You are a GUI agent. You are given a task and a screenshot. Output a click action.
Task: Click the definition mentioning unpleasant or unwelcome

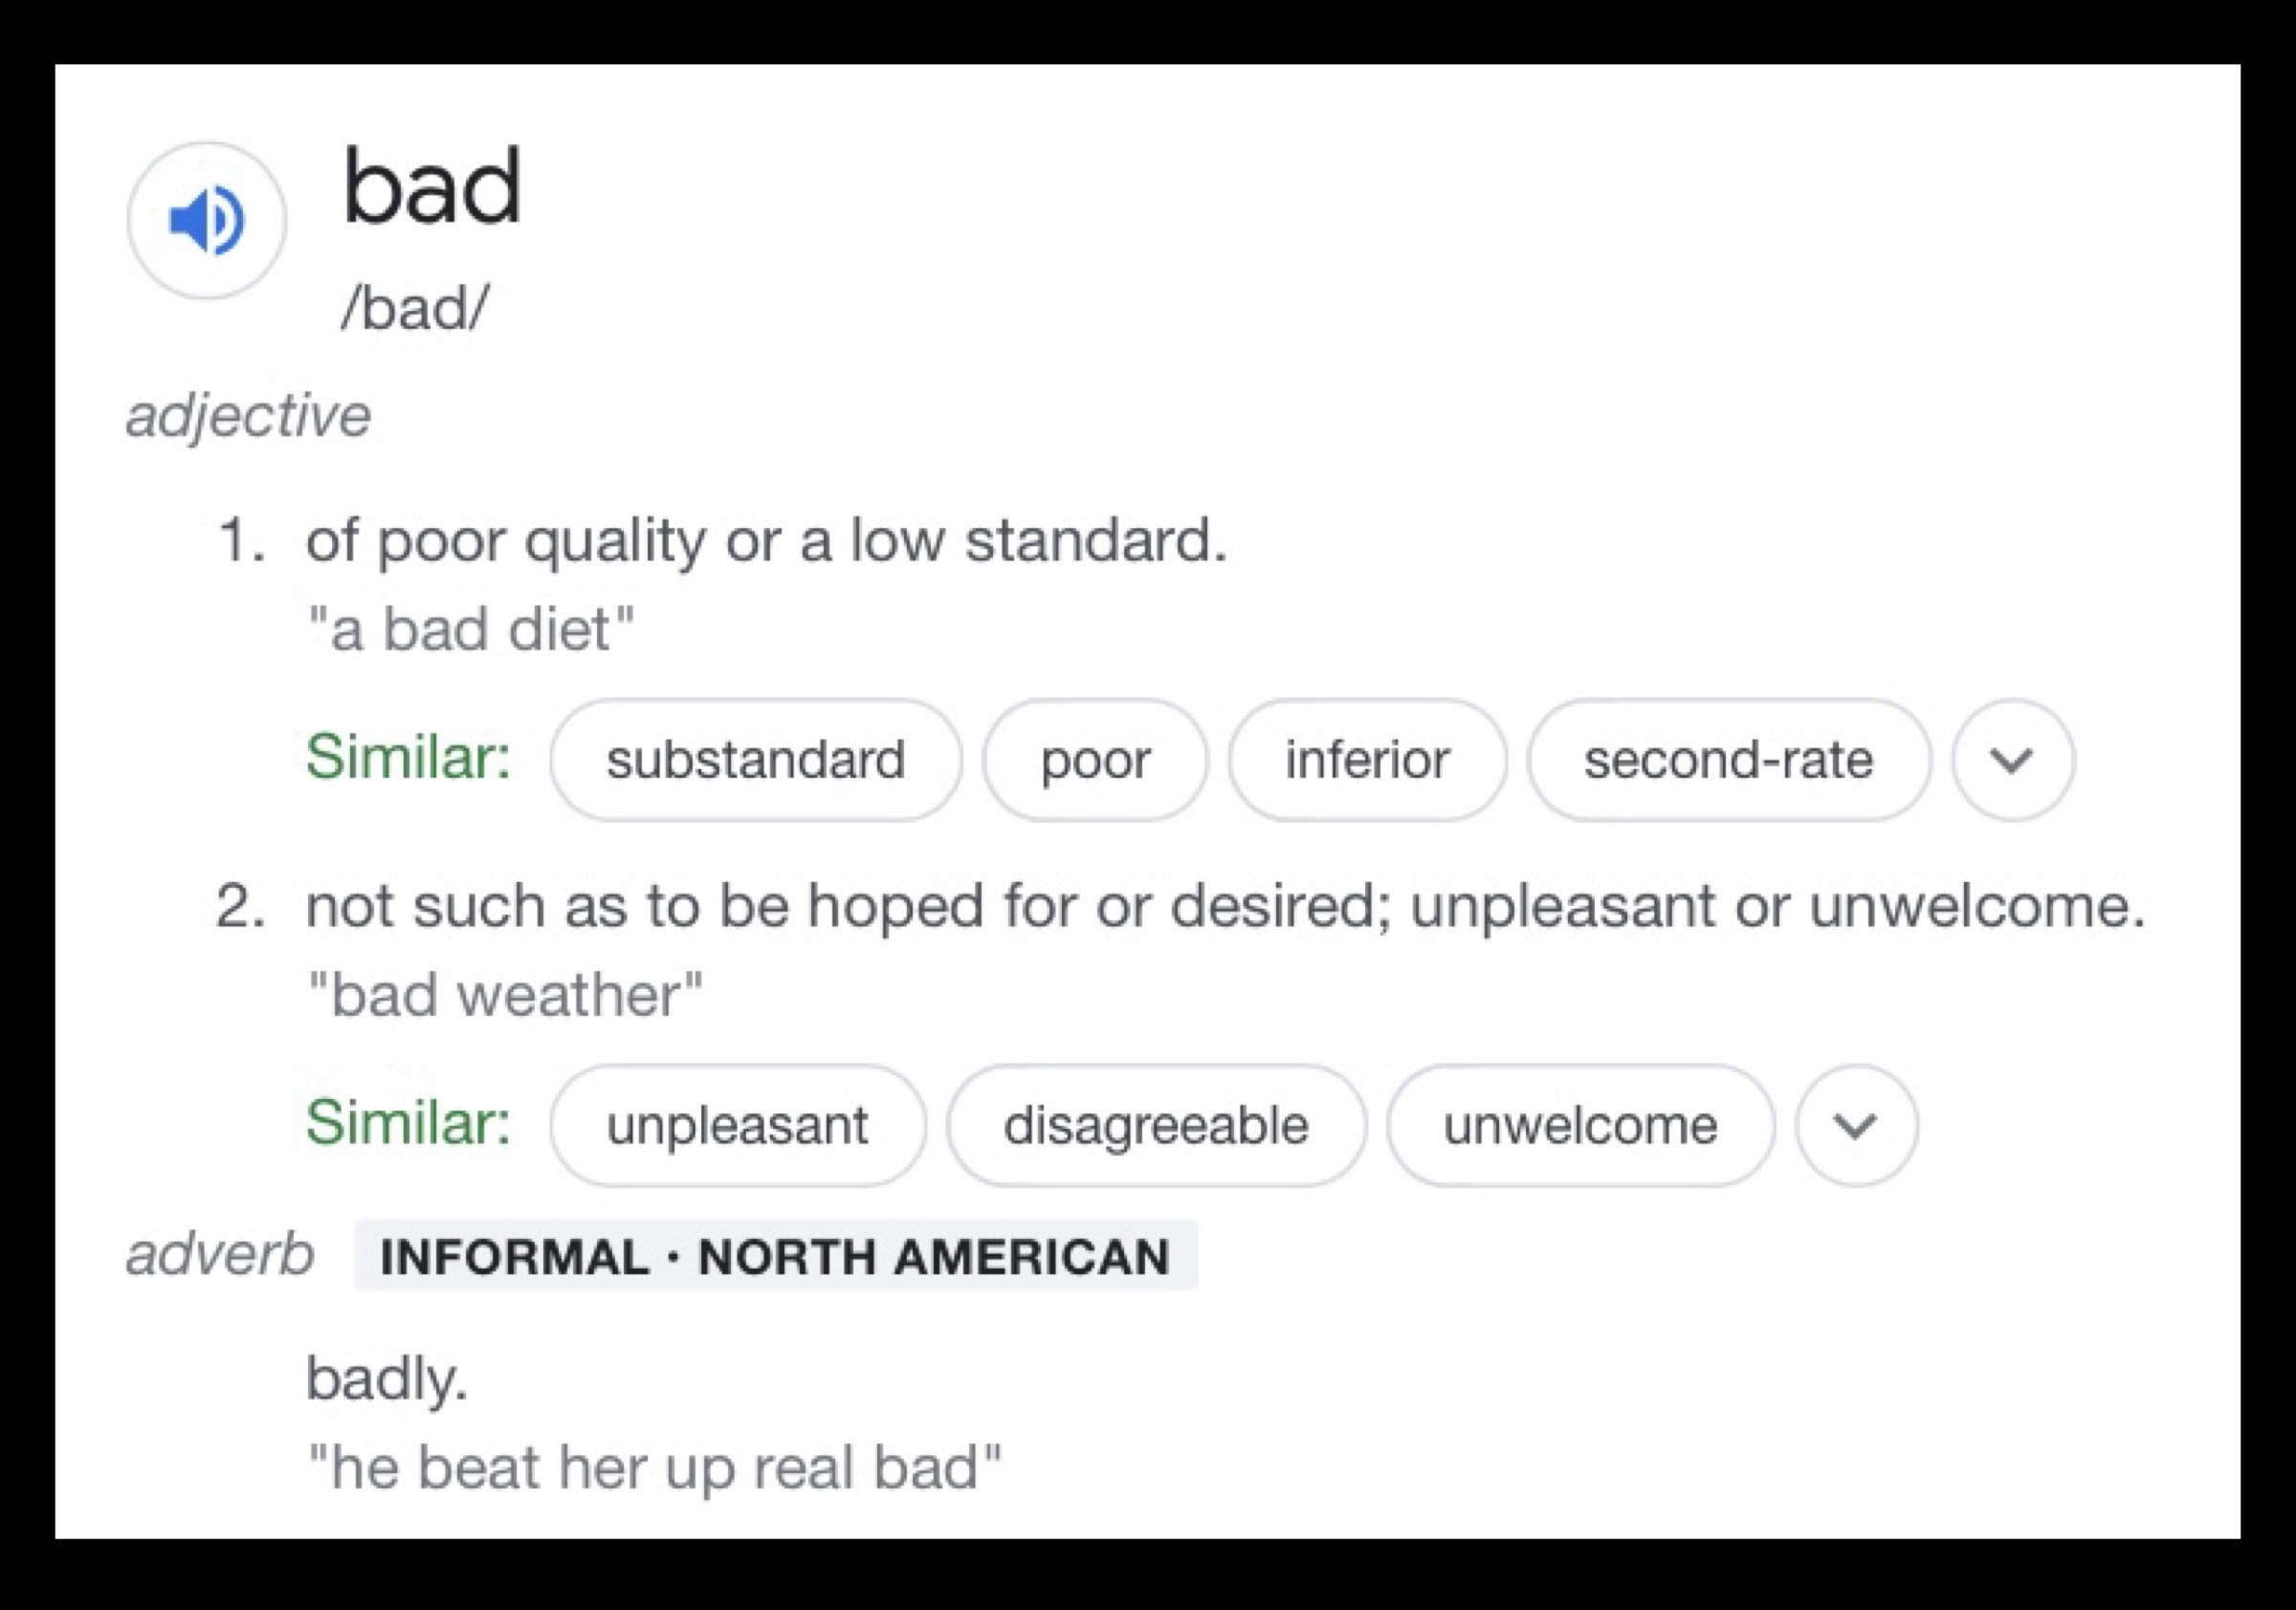(x=1225, y=907)
